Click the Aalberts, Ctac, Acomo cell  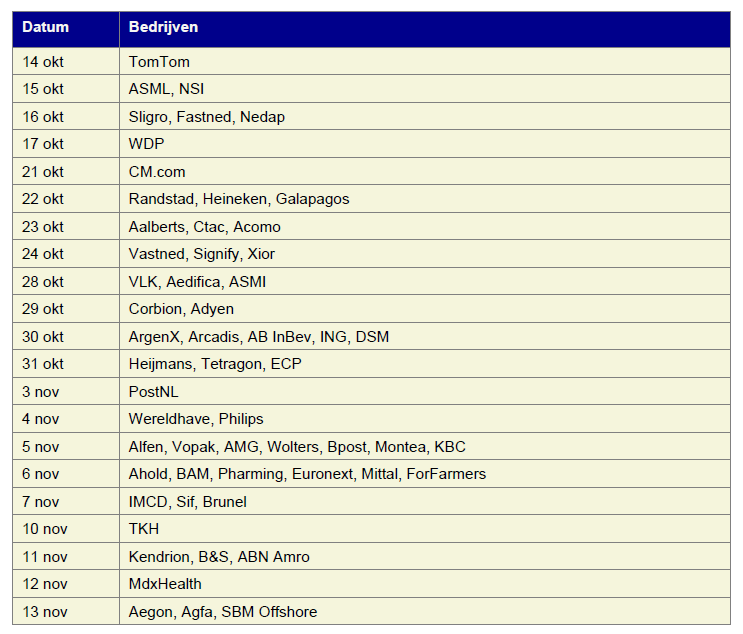pos(204,227)
